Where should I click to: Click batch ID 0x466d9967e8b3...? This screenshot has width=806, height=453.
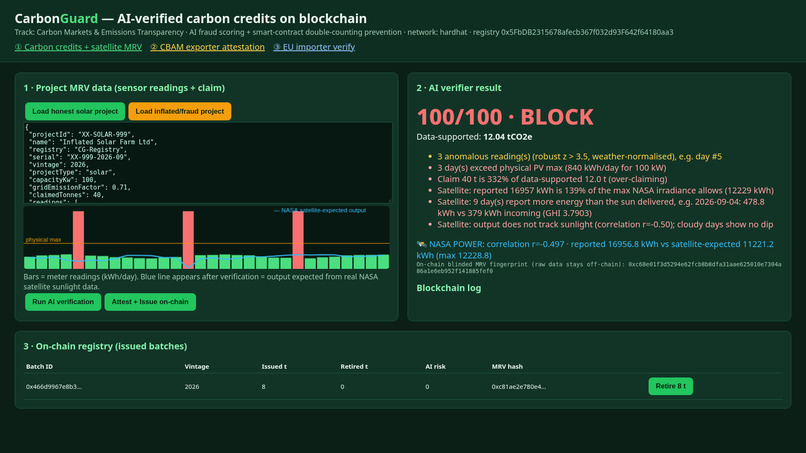click(54, 387)
